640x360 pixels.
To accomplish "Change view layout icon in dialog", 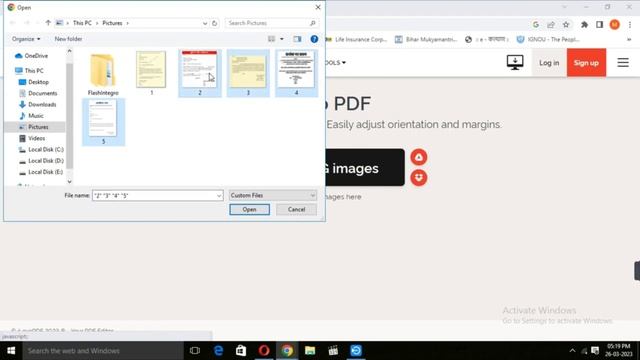I will coord(271,39).
